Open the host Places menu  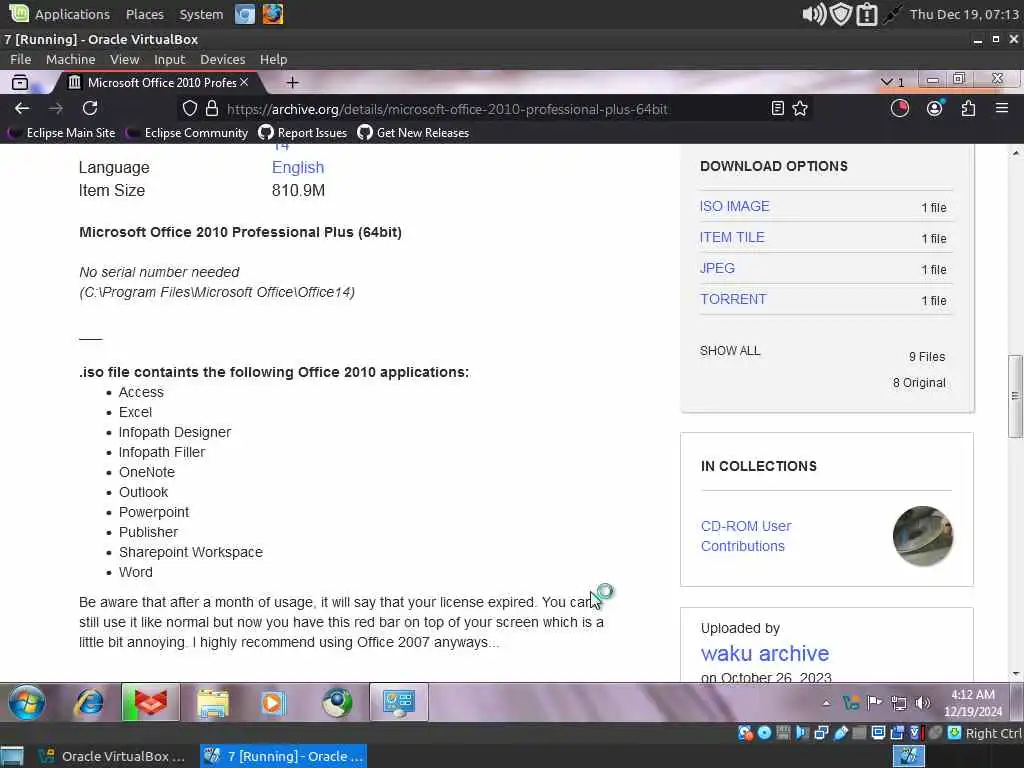144,14
